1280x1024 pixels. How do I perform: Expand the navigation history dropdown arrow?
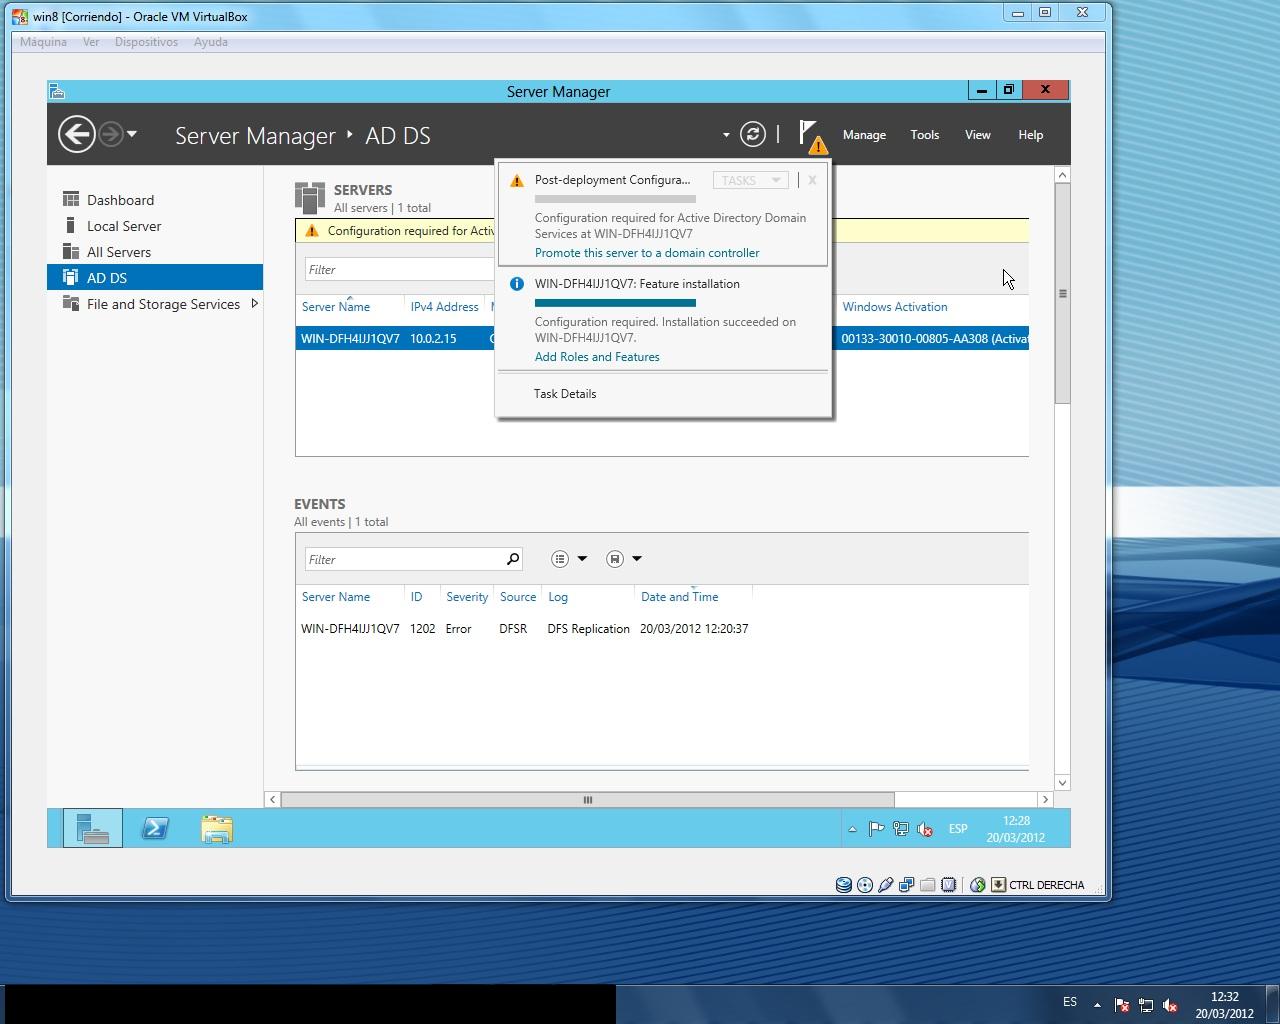[x=132, y=134]
